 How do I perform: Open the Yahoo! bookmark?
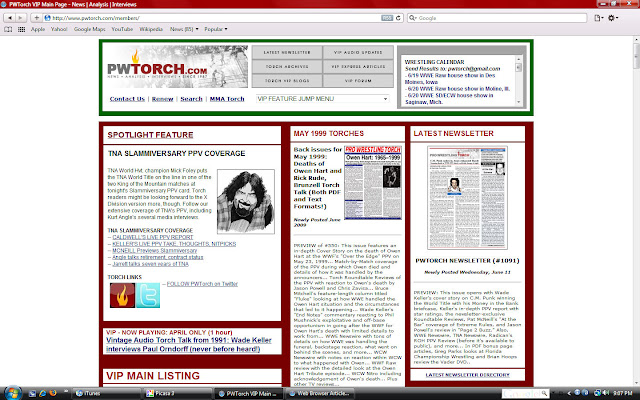pyautogui.click(x=59, y=29)
